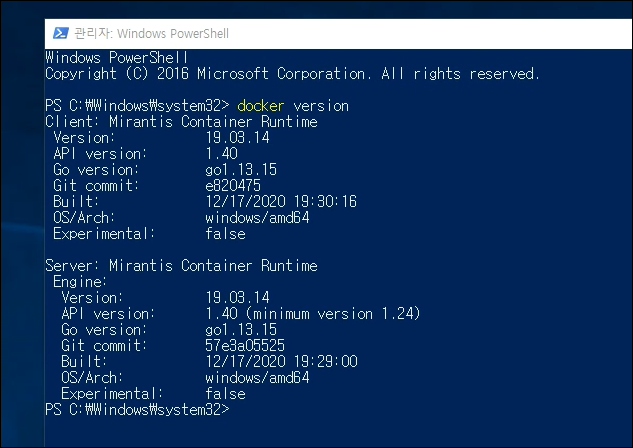
Task: Click the PowerShell icon in title bar
Action: [x=61, y=33]
